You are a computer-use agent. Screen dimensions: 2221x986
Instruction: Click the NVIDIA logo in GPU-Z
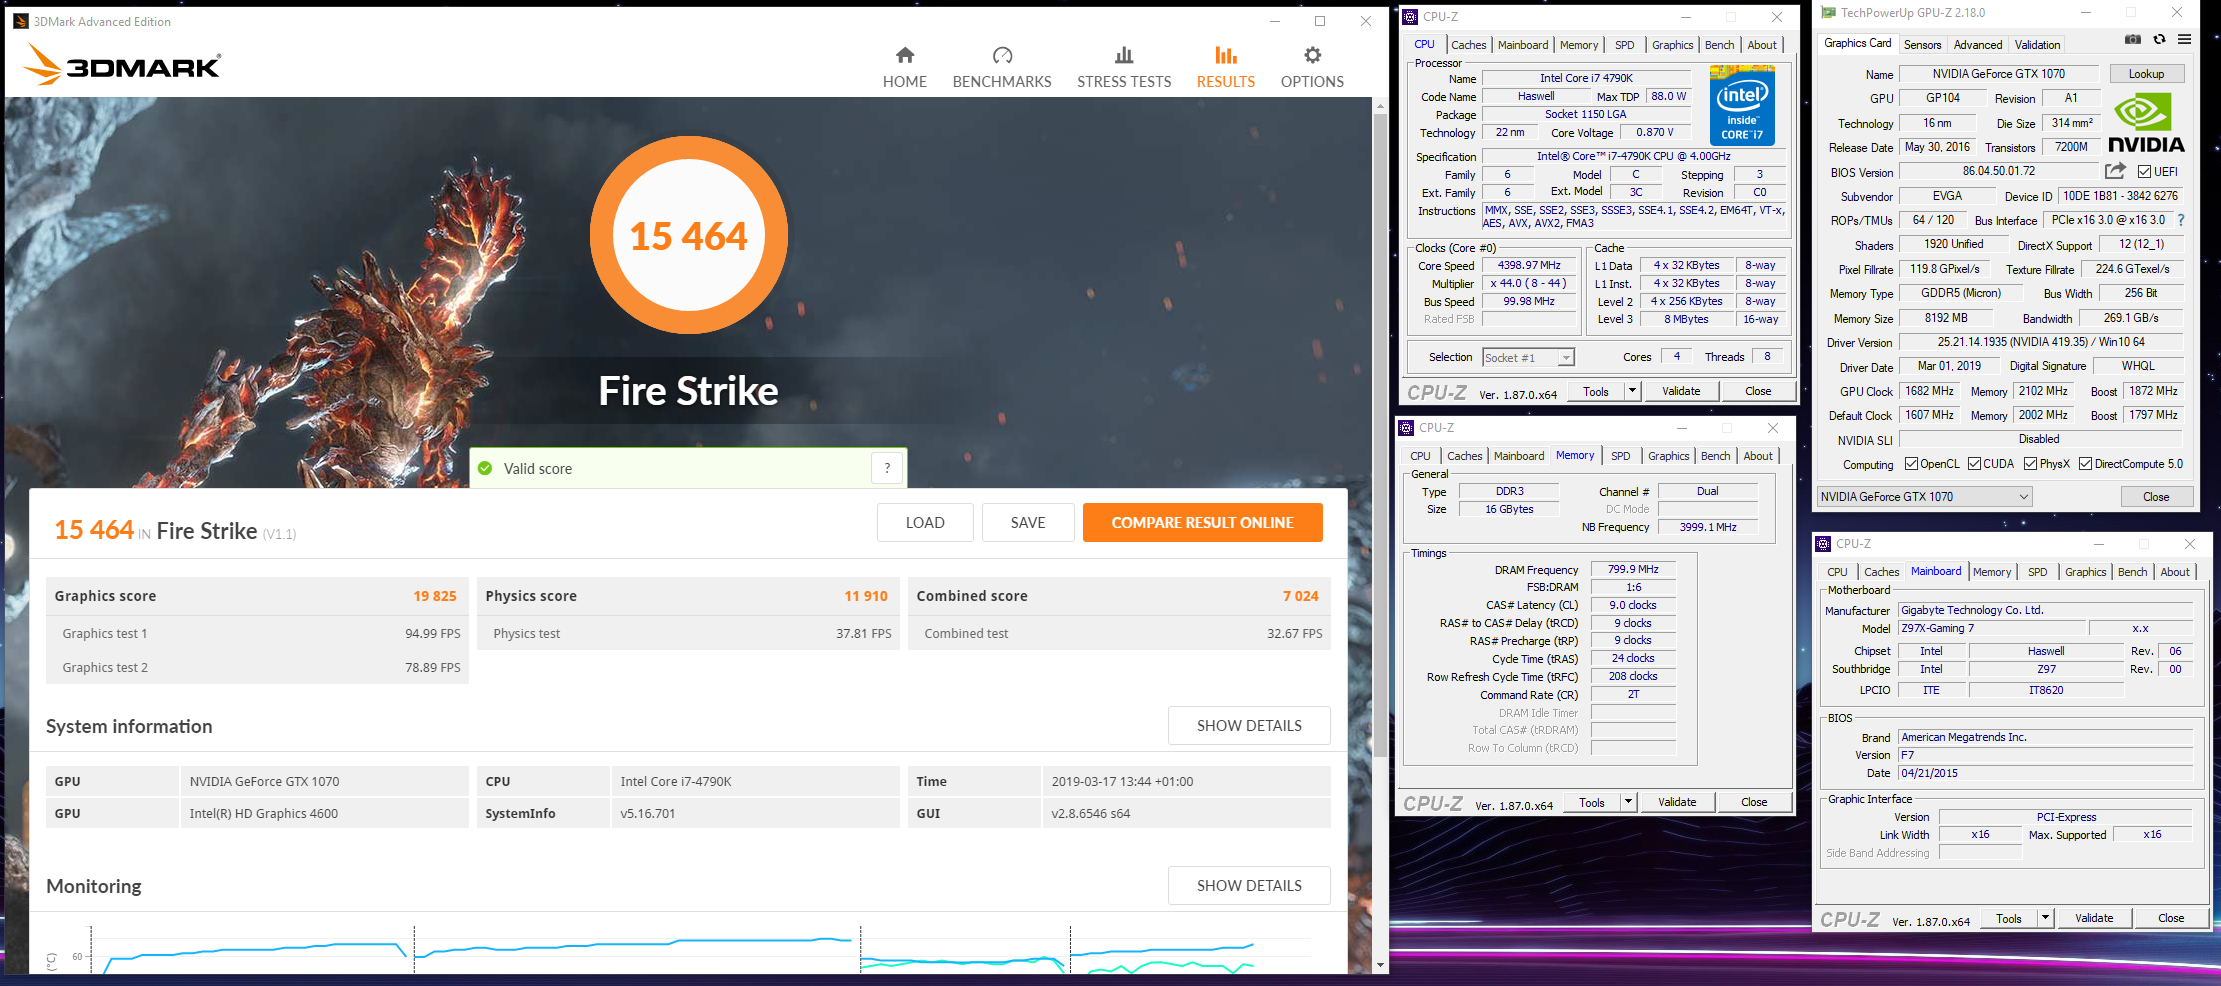click(2146, 123)
